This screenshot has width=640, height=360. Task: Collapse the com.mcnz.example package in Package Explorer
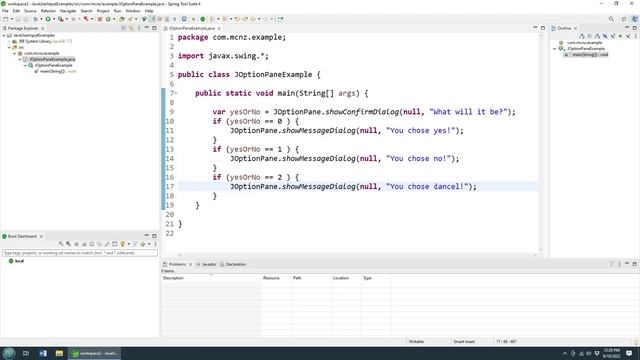click(x=14, y=53)
